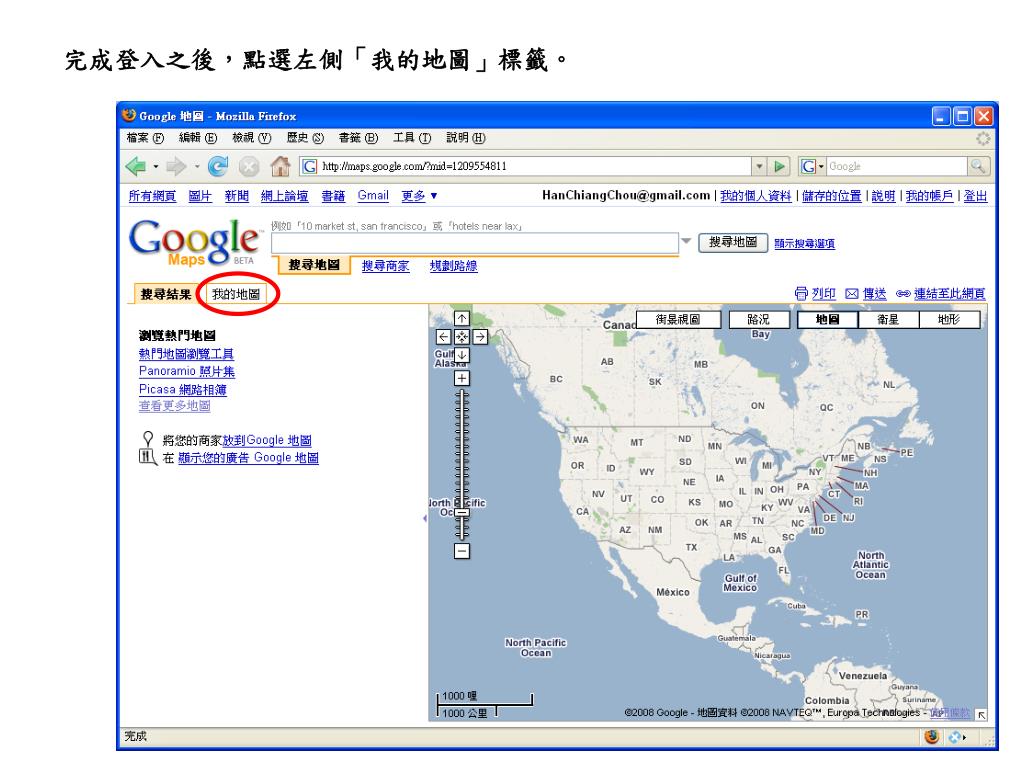
Task: Click the Firefox Google search field
Action: click(897, 167)
